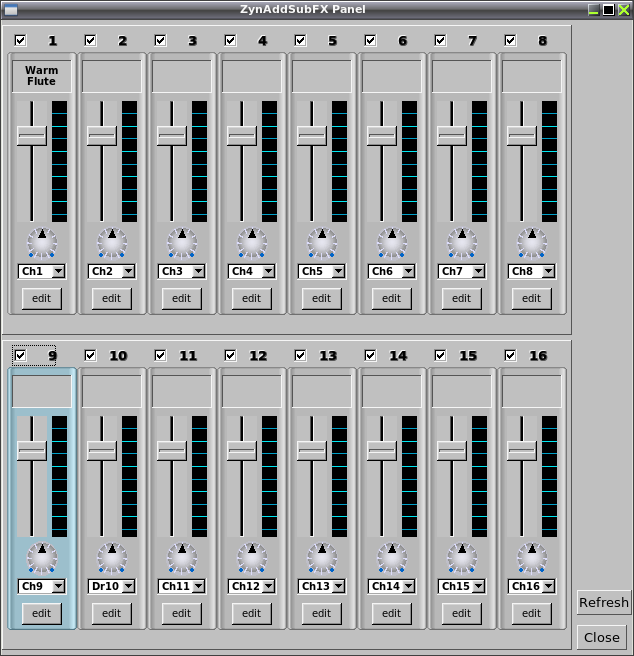Click the volume fader of part 12
Image resolution: width=634 pixels, height=656 pixels.
coord(242,451)
